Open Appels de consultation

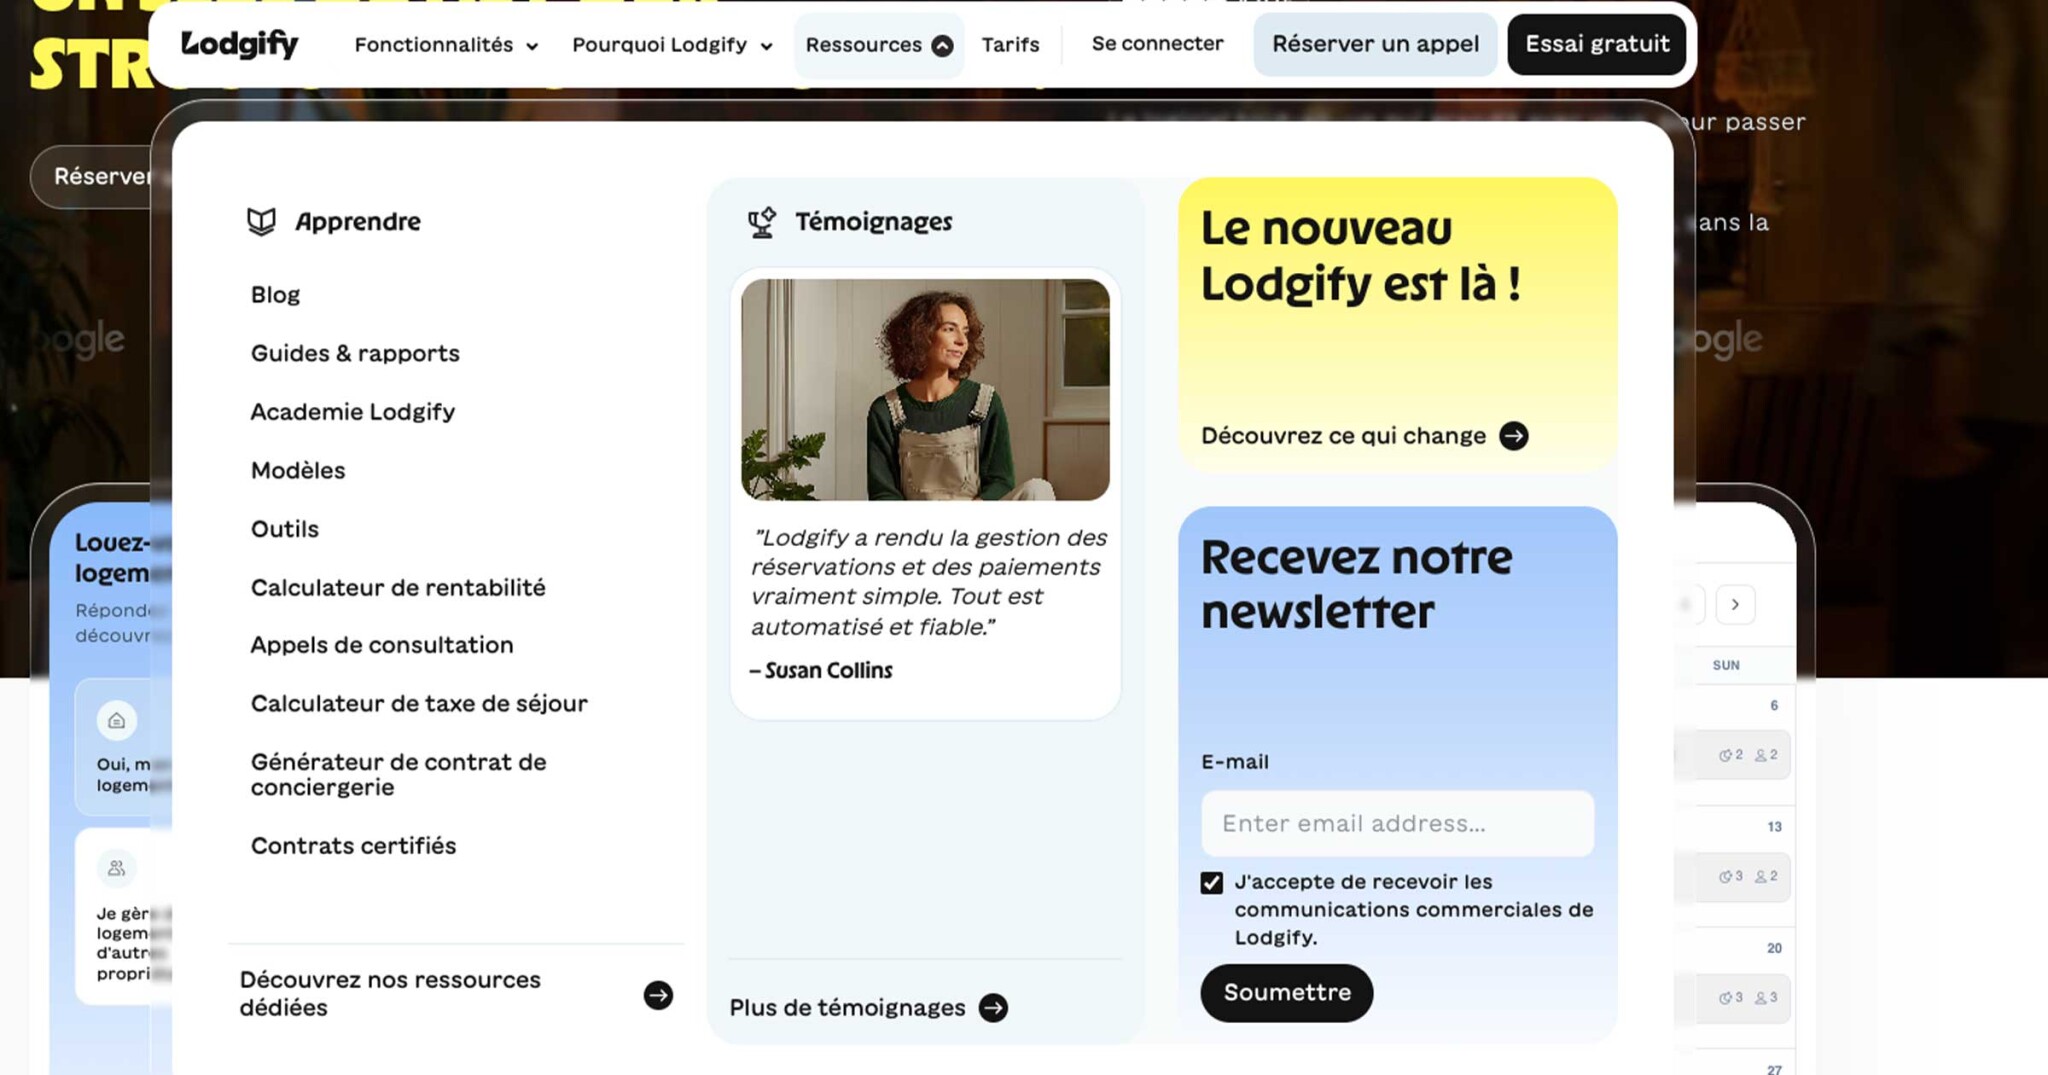[x=382, y=645]
